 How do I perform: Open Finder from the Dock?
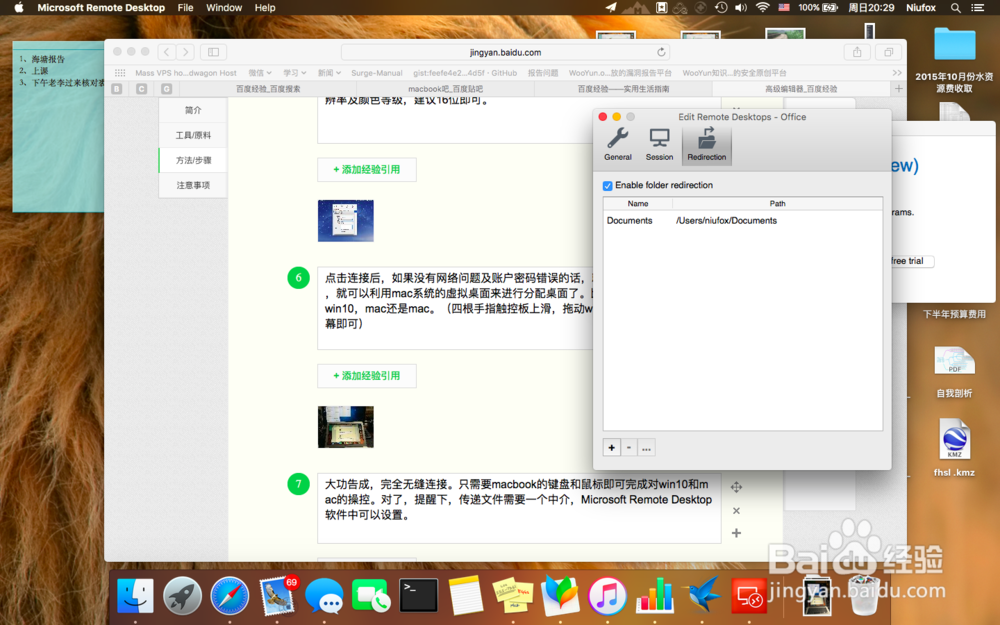(x=135, y=596)
